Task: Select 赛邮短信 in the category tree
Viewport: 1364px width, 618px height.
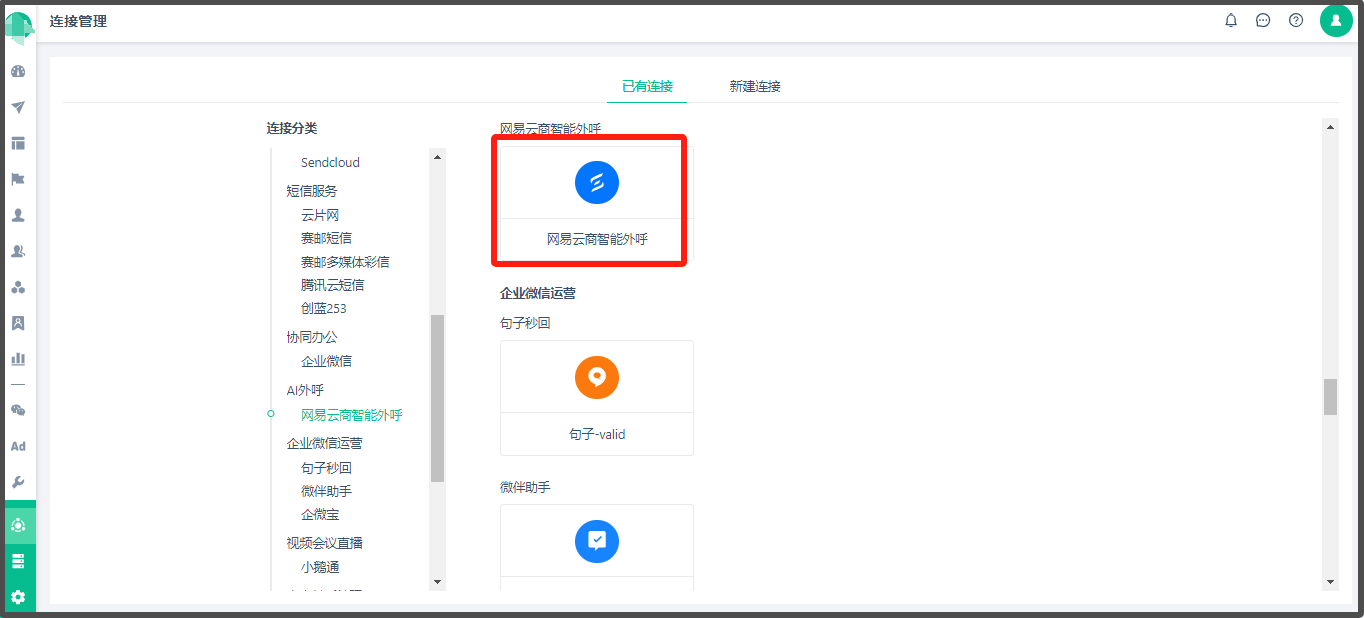Action: pos(326,238)
